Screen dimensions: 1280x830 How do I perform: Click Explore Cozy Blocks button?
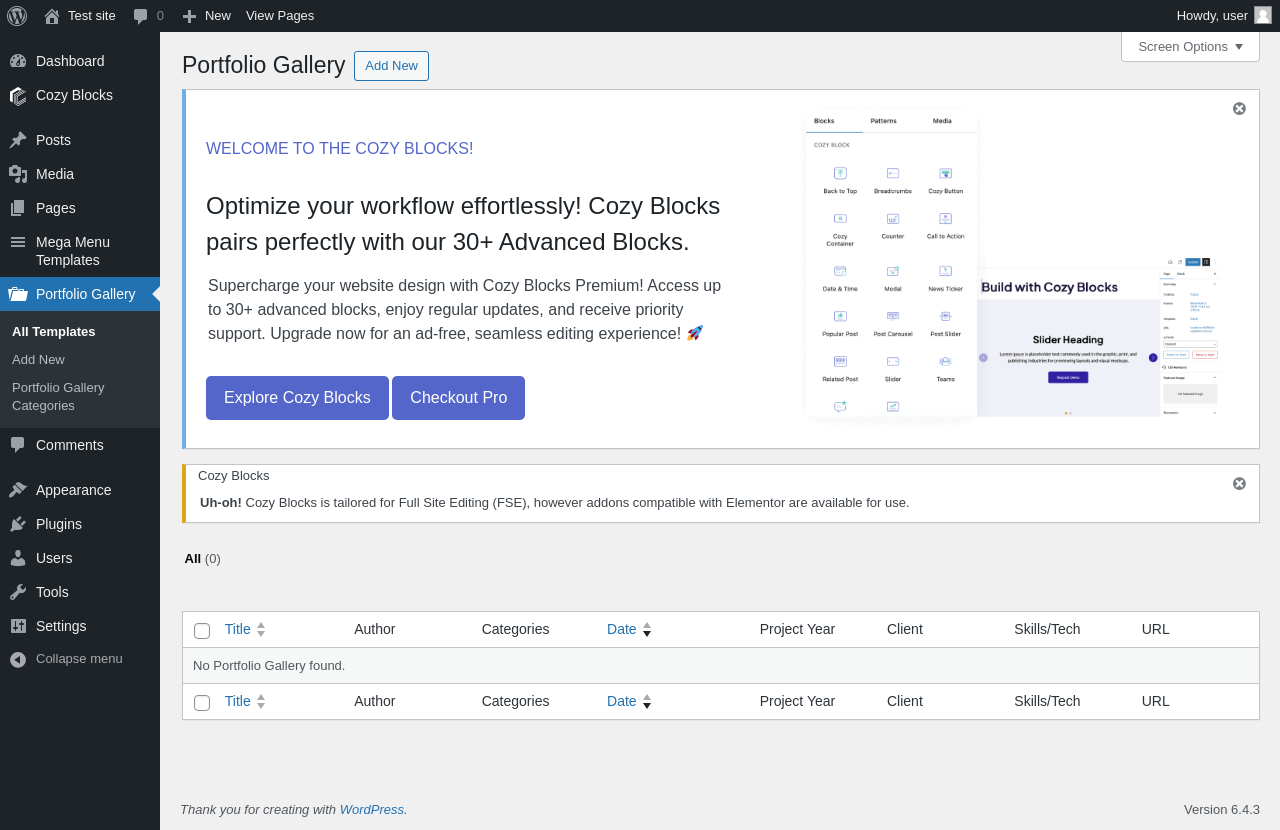pos(297,398)
